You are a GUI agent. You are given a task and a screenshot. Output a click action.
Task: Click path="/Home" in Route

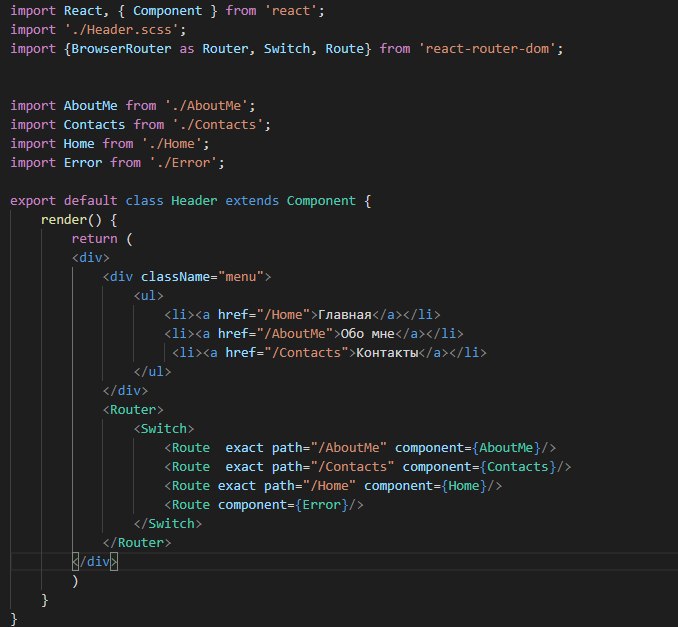click(x=310, y=486)
